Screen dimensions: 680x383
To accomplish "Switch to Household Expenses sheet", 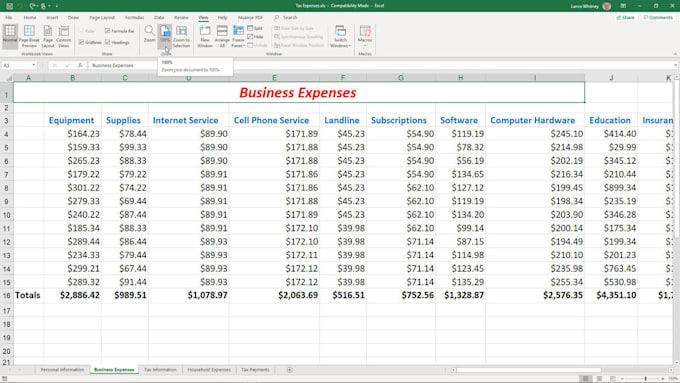I will 209,370.
